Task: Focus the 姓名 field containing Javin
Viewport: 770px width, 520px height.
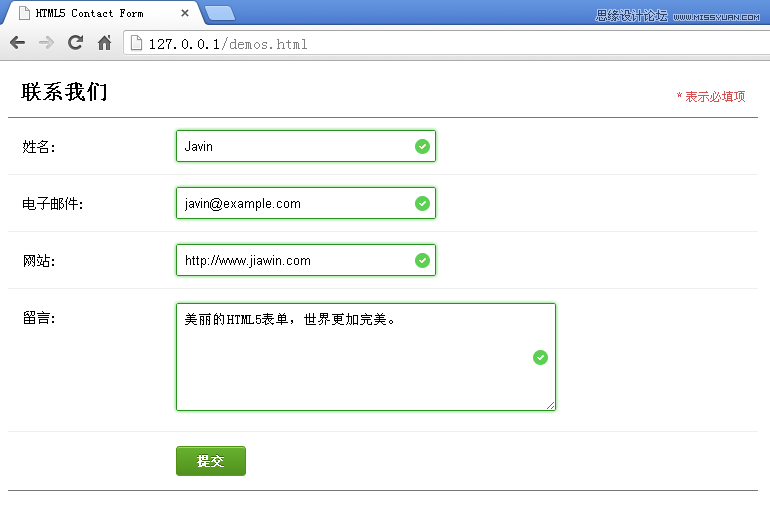Action: [x=306, y=146]
